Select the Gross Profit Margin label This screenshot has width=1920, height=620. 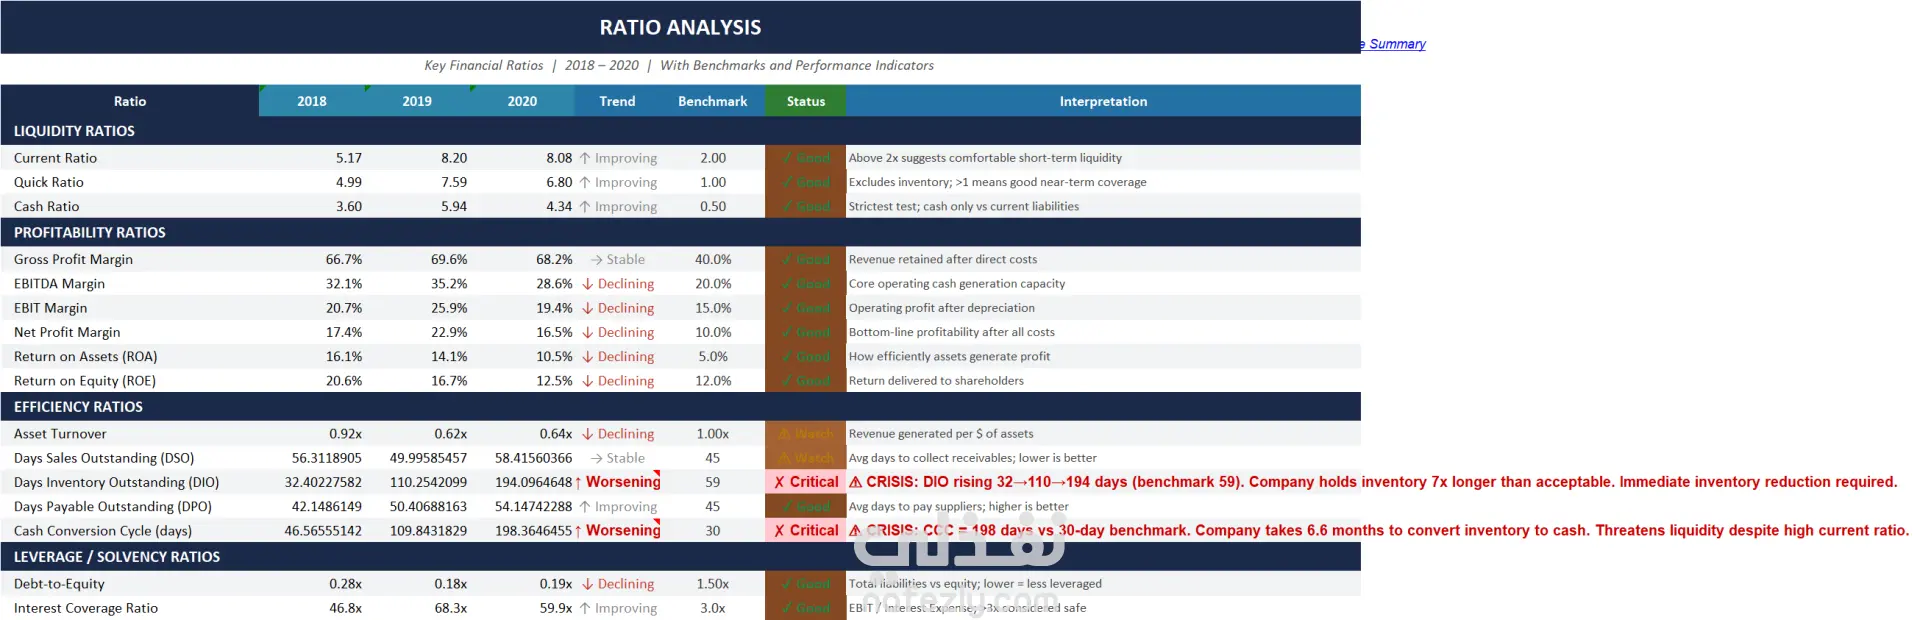tap(73, 259)
